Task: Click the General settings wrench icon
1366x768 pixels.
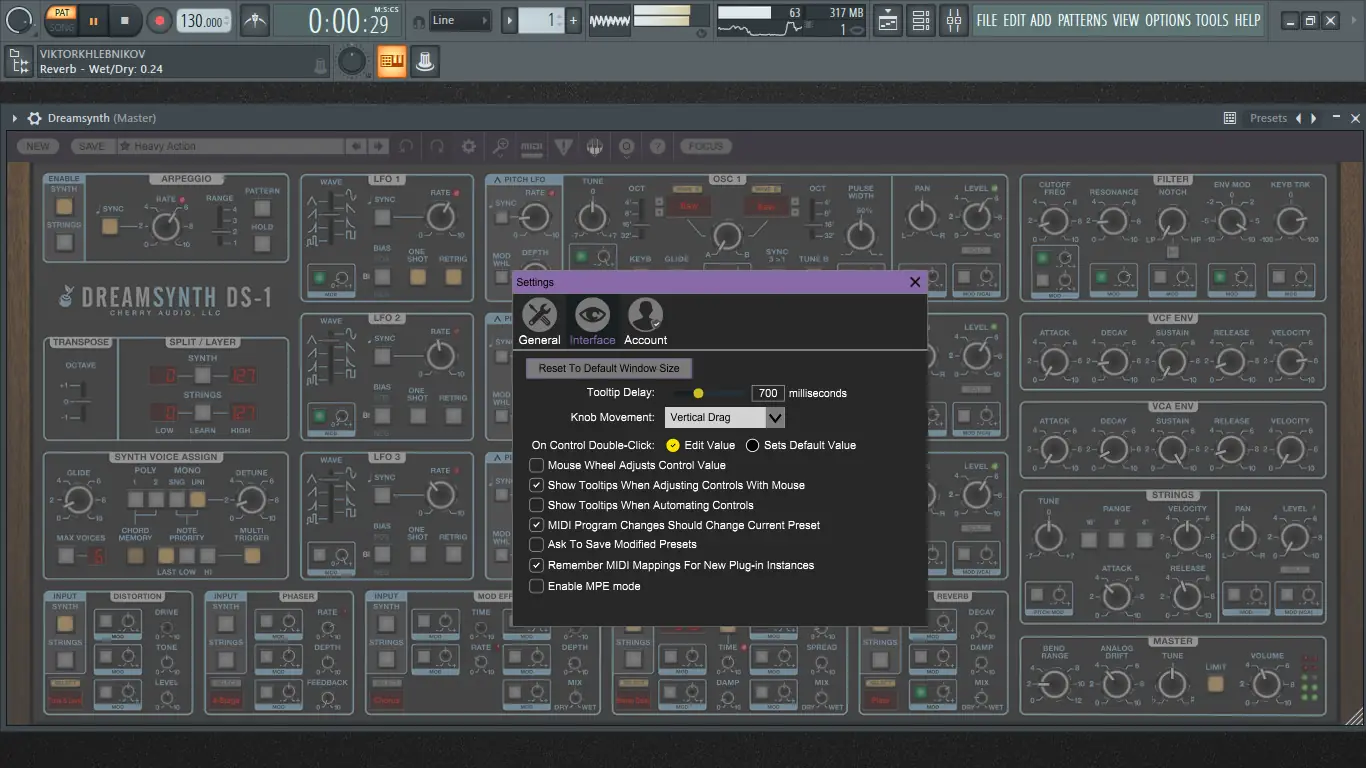Action: pos(539,315)
